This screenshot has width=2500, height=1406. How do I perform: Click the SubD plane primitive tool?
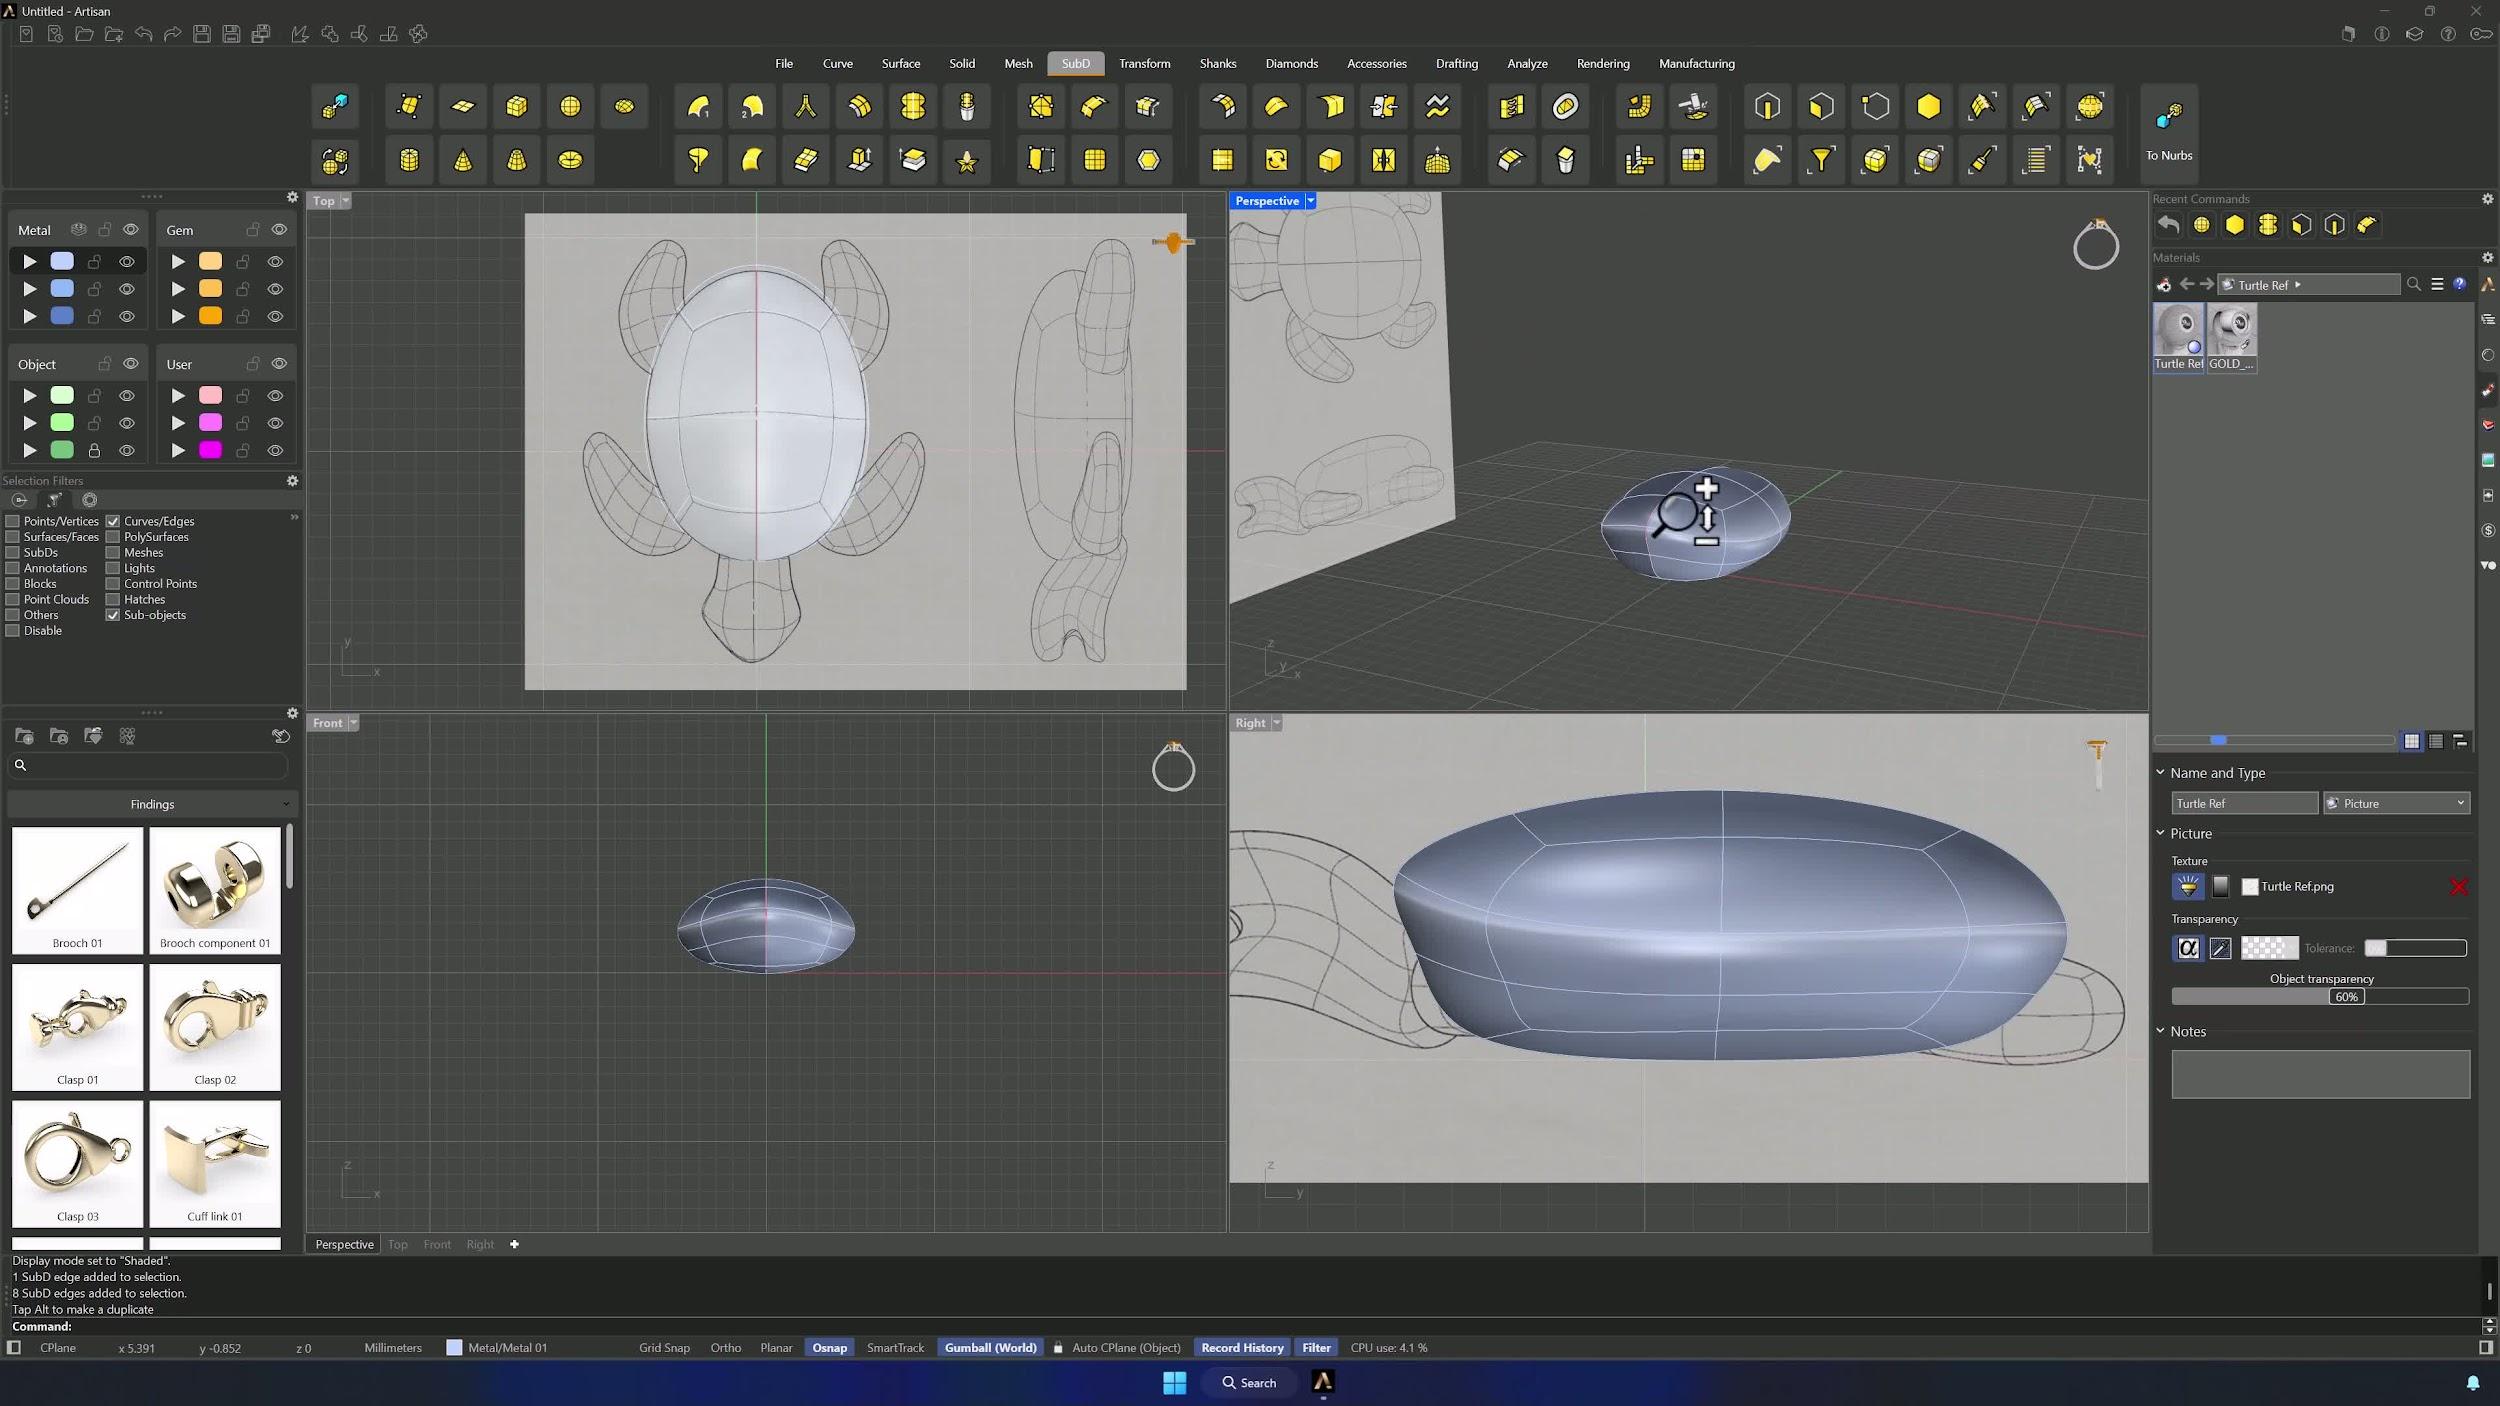[x=463, y=106]
